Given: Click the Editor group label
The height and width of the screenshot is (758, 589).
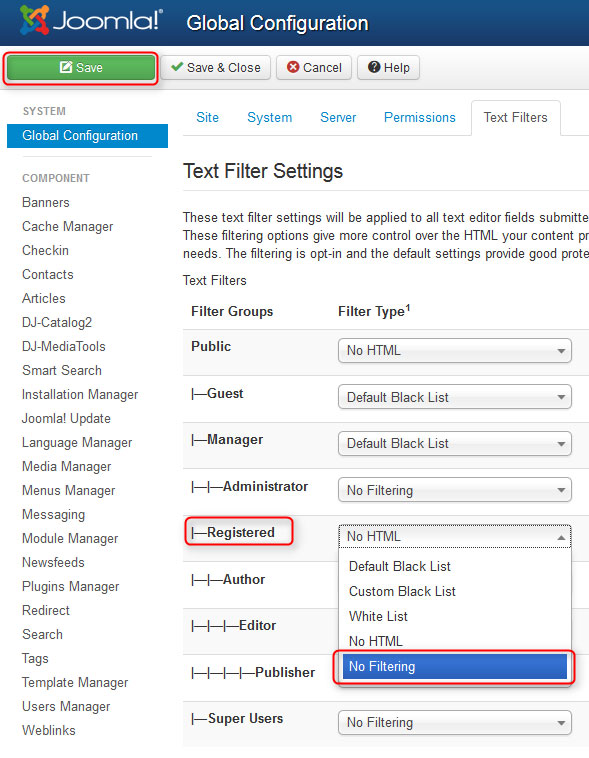Looking at the screenshot, I should 234,626.
